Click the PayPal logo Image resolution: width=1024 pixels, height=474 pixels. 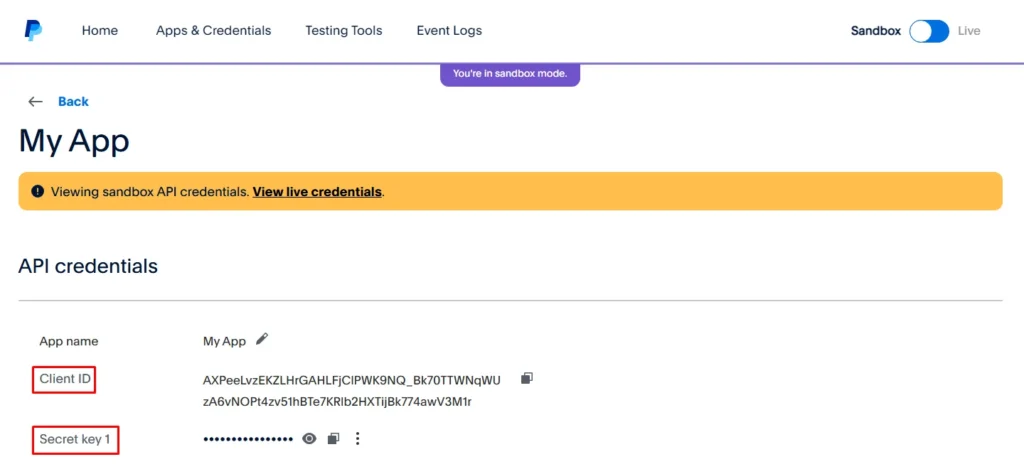(x=33, y=30)
